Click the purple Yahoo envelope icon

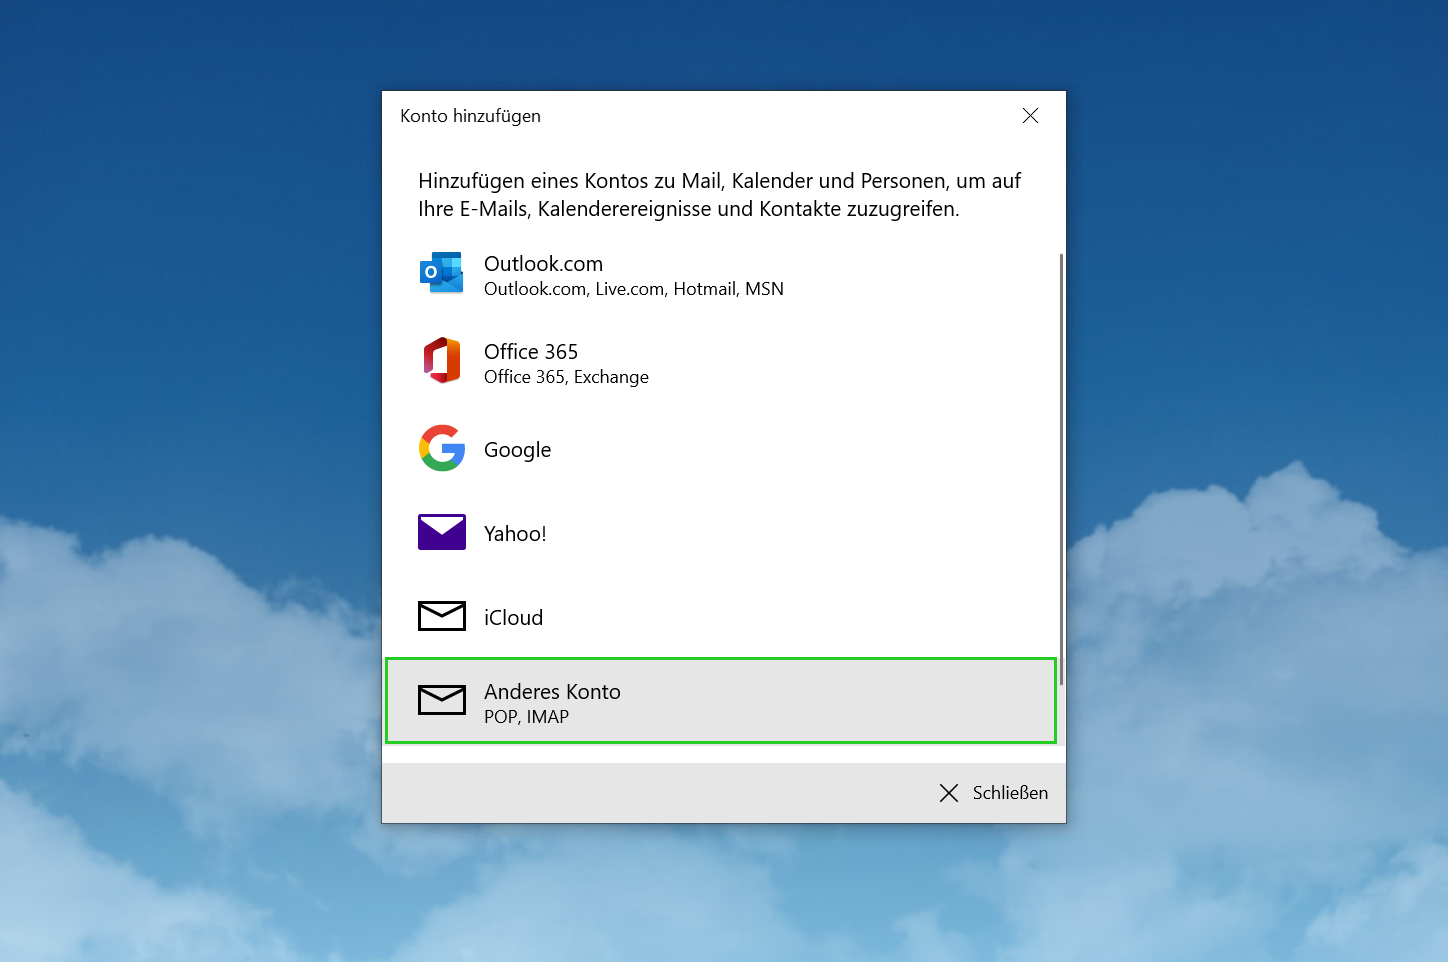pyautogui.click(x=442, y=532)
